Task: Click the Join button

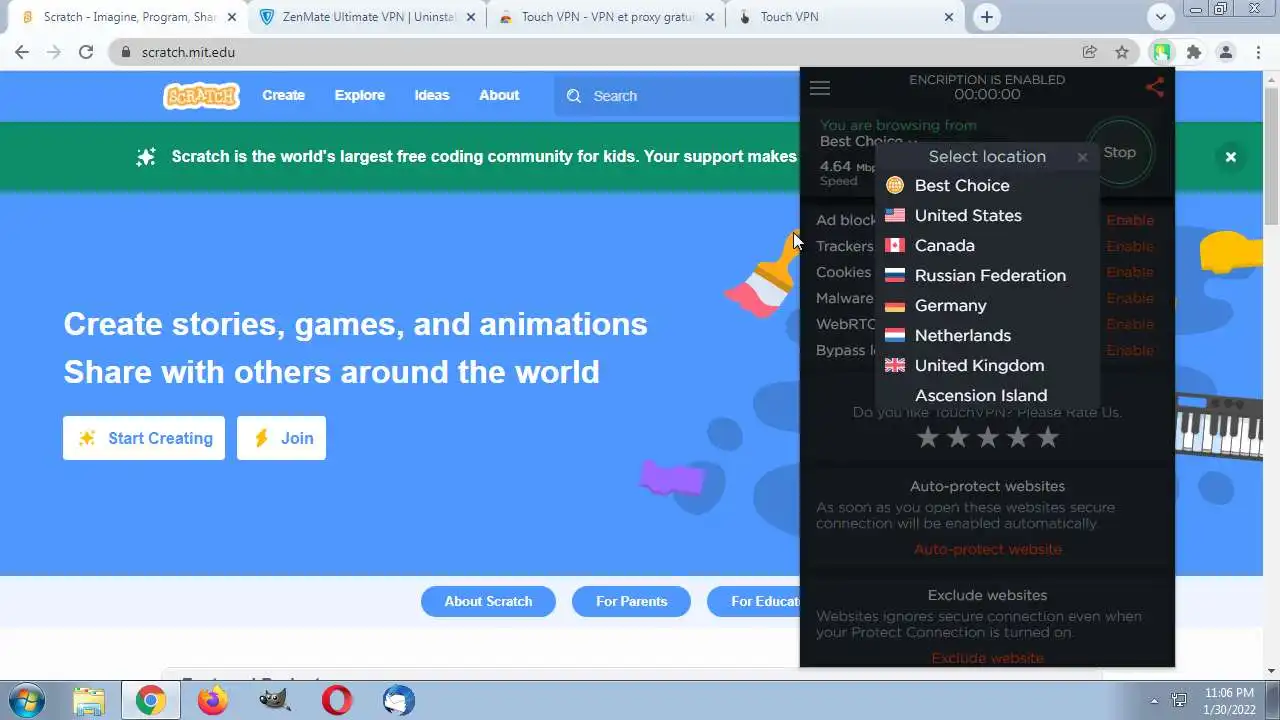Action: point(281,438)
